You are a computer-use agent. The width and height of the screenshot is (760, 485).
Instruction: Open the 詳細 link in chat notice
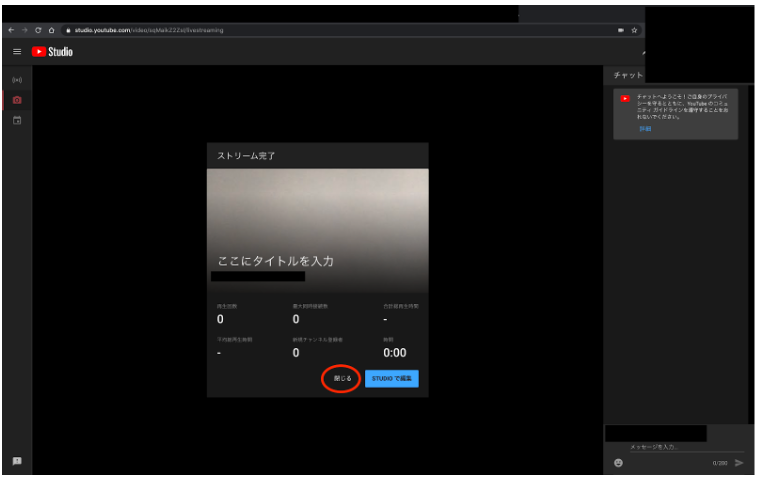pyautogui.click(x=645, y=129)
